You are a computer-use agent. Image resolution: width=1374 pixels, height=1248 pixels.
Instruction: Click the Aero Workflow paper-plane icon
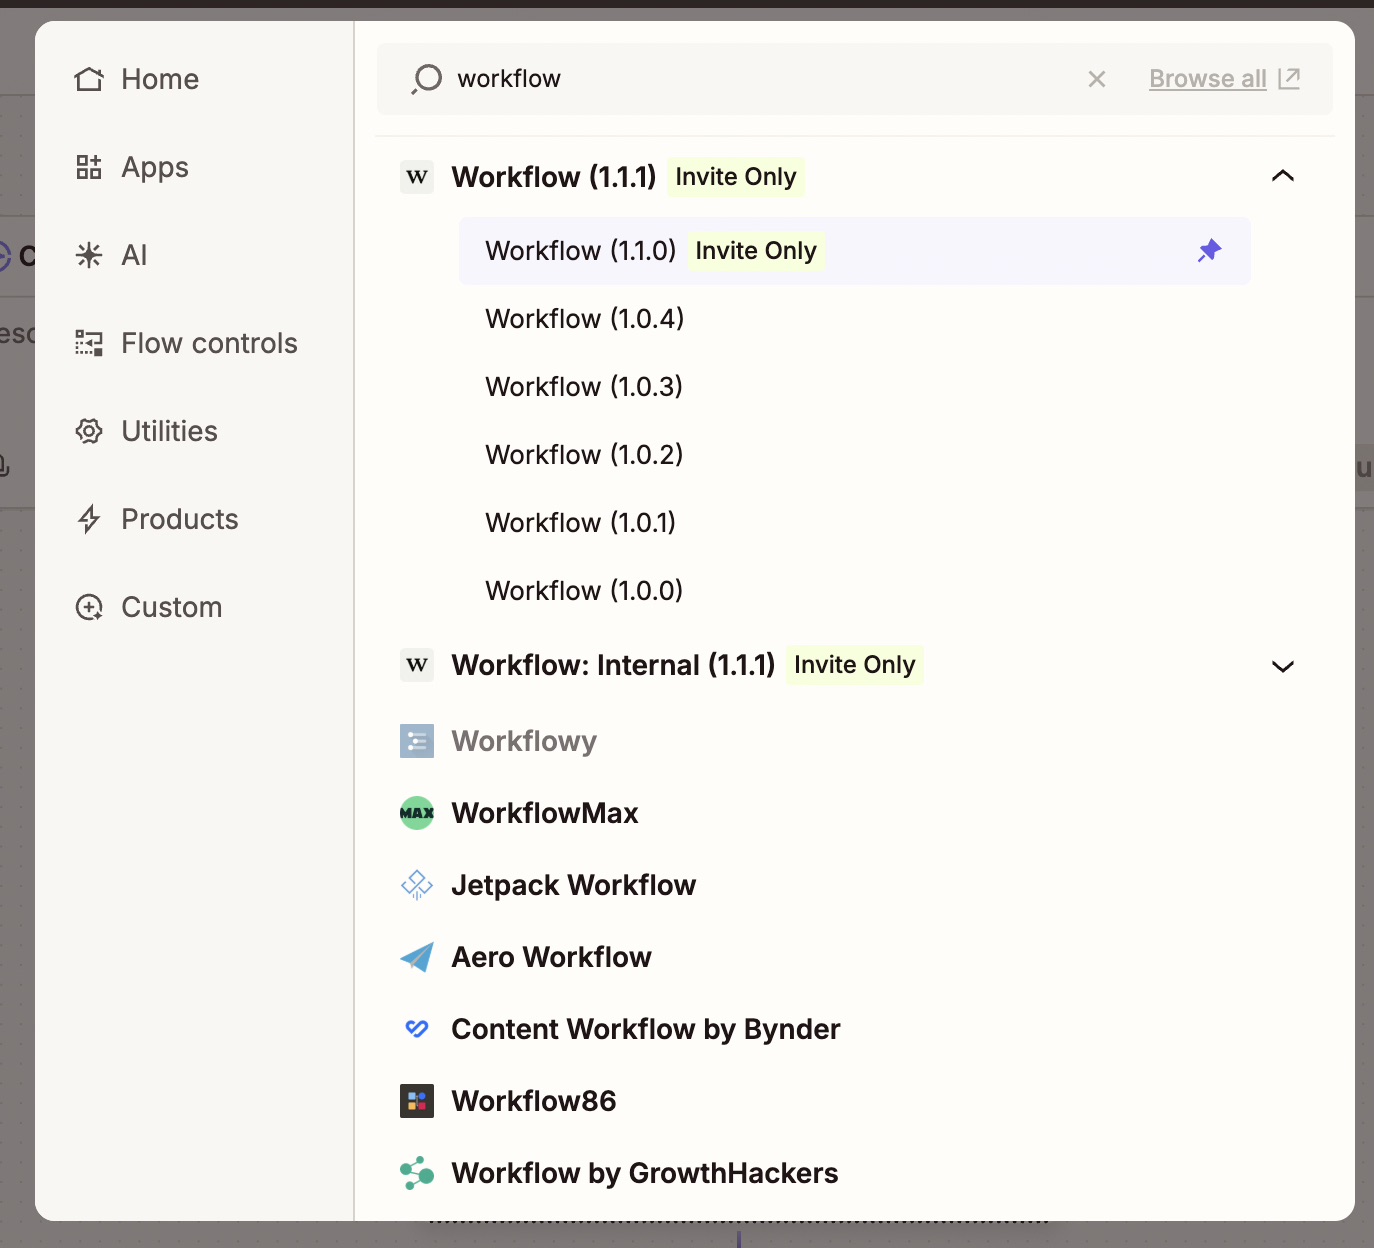coord(417,957)
